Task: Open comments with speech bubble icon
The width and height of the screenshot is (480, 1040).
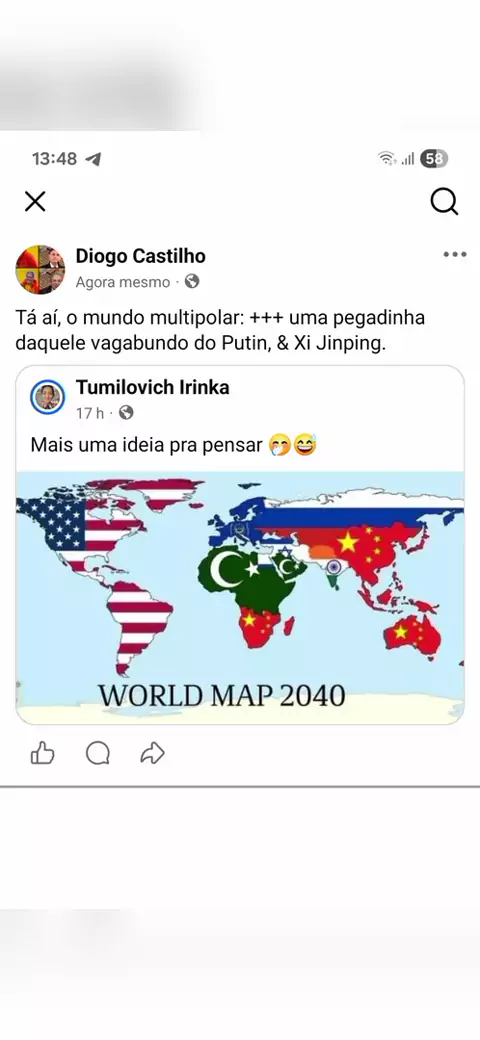Action: (x=97, y=753)
